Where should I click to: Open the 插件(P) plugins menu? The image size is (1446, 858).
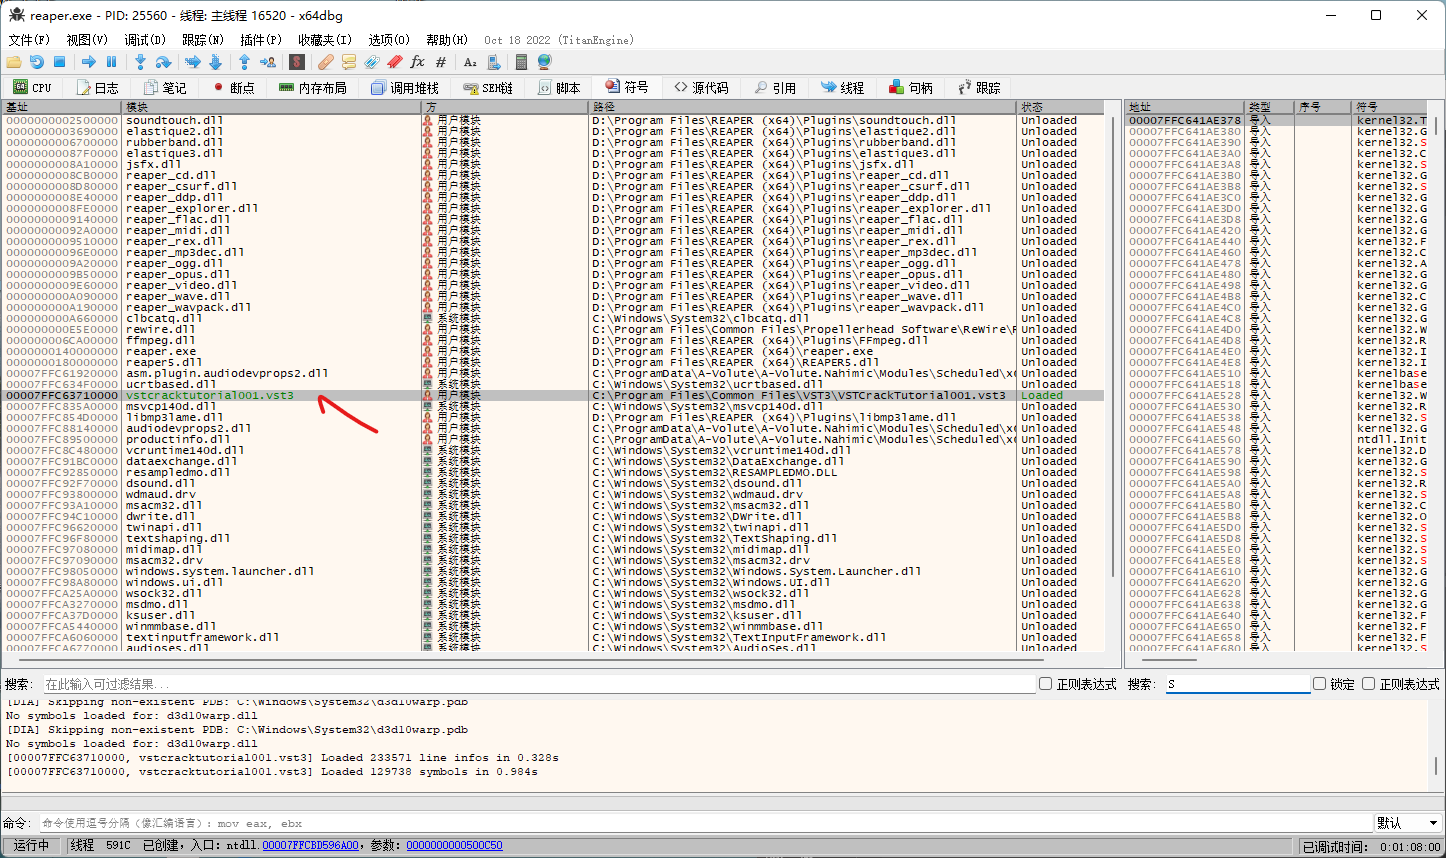pyautogui.click(x=261, y=40)
